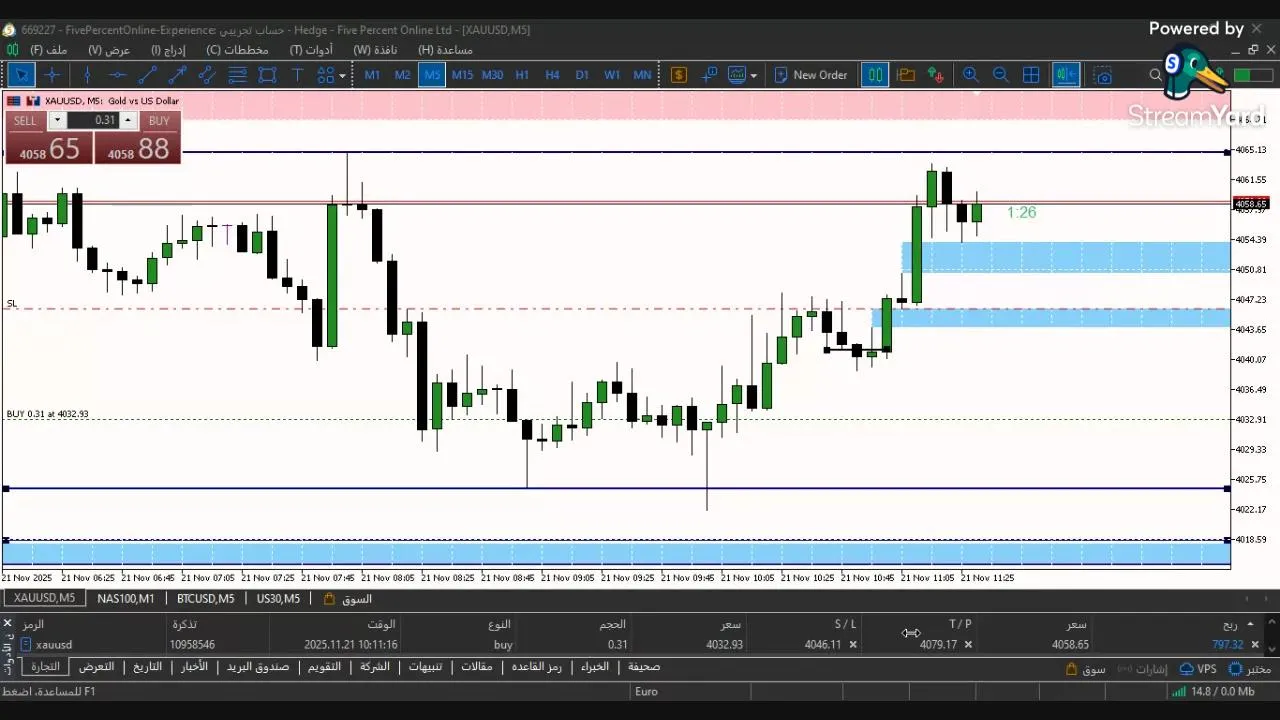
Task: Open the تنبيهات alerts tab
Action: pos(425,667)
